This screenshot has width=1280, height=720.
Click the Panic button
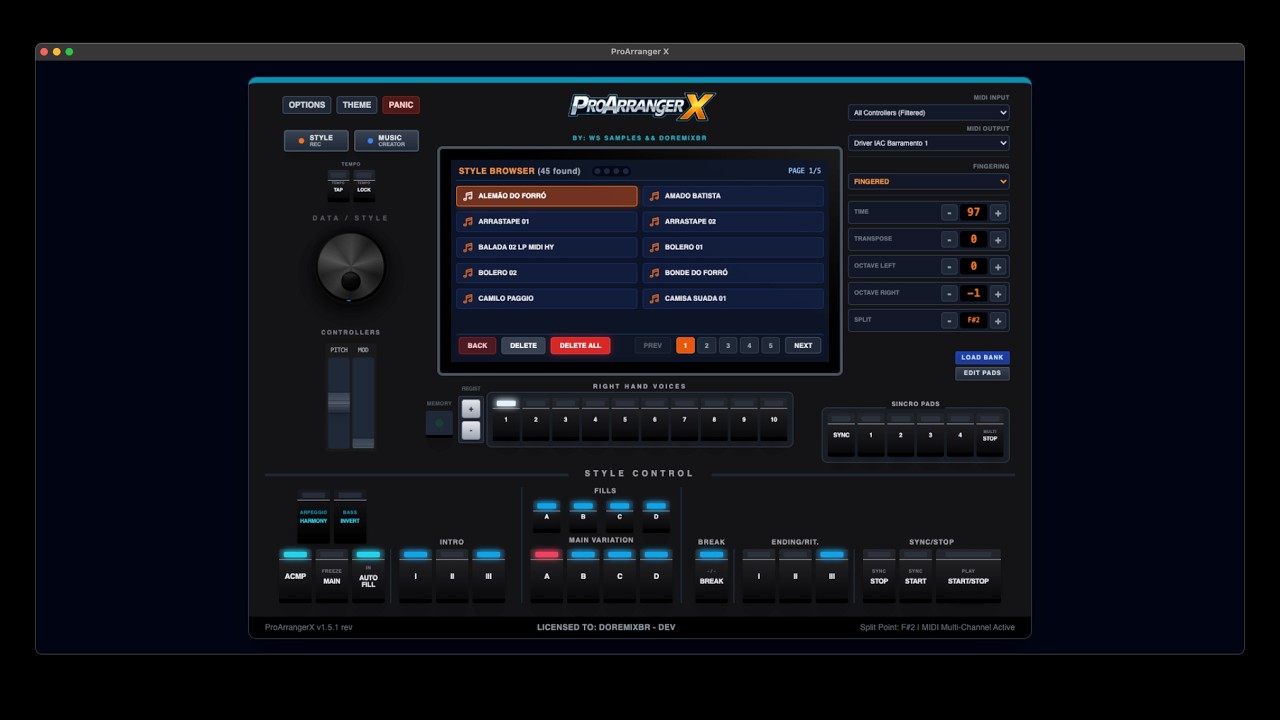401,105
